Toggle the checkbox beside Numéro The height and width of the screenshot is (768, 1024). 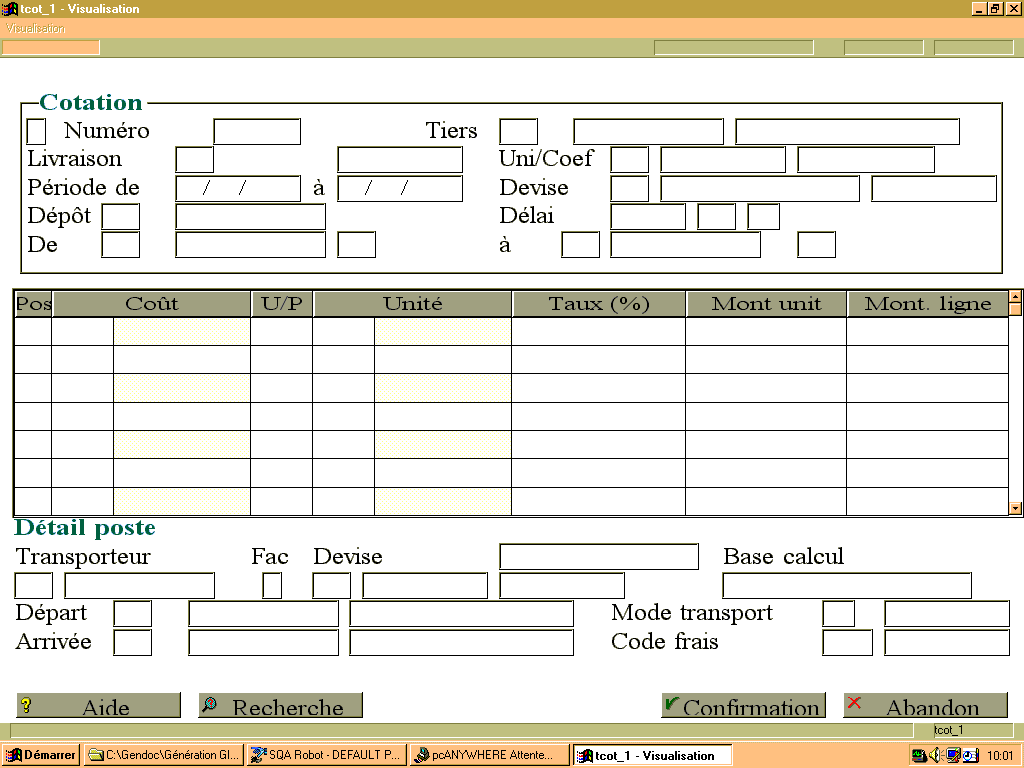(x=36, y=131)
